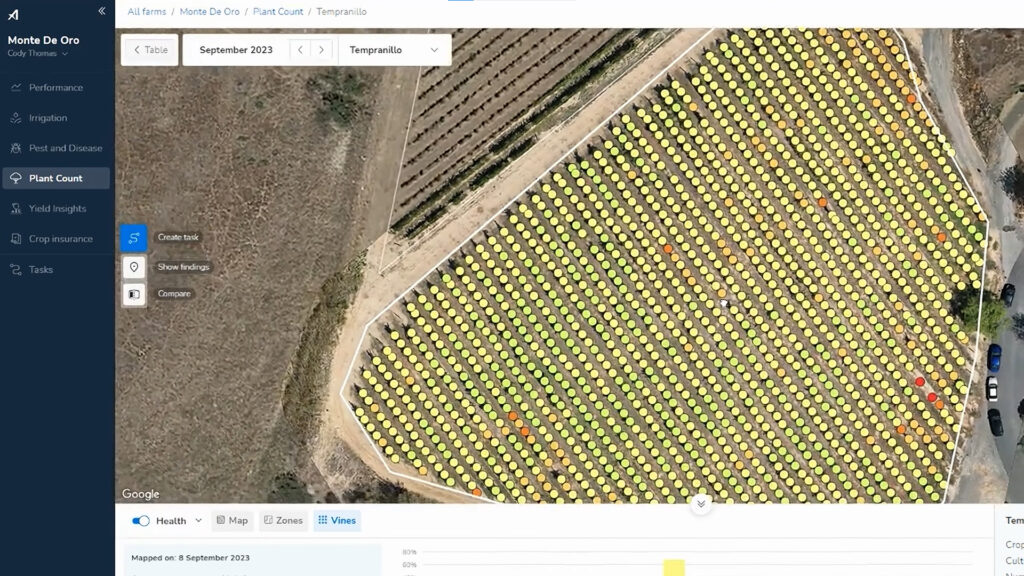The image size is (1024, 576).
Task: Go to the next month
Action: [x=321, y=50]
